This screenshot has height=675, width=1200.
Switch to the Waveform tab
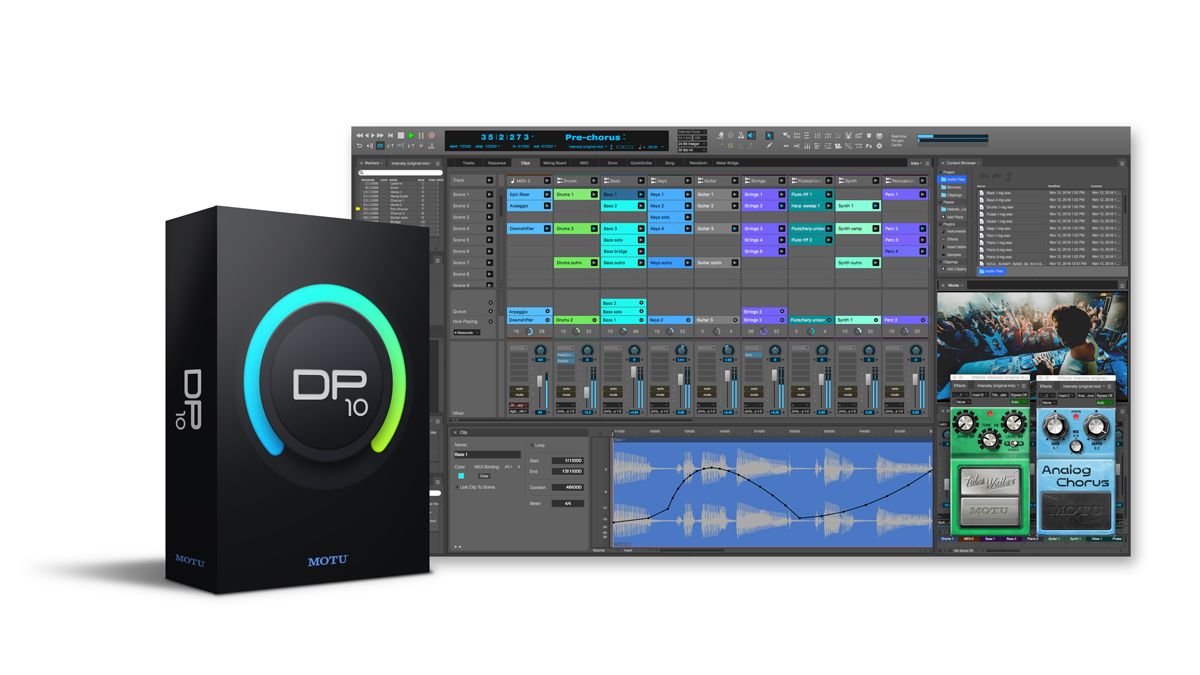click(698, 163)
